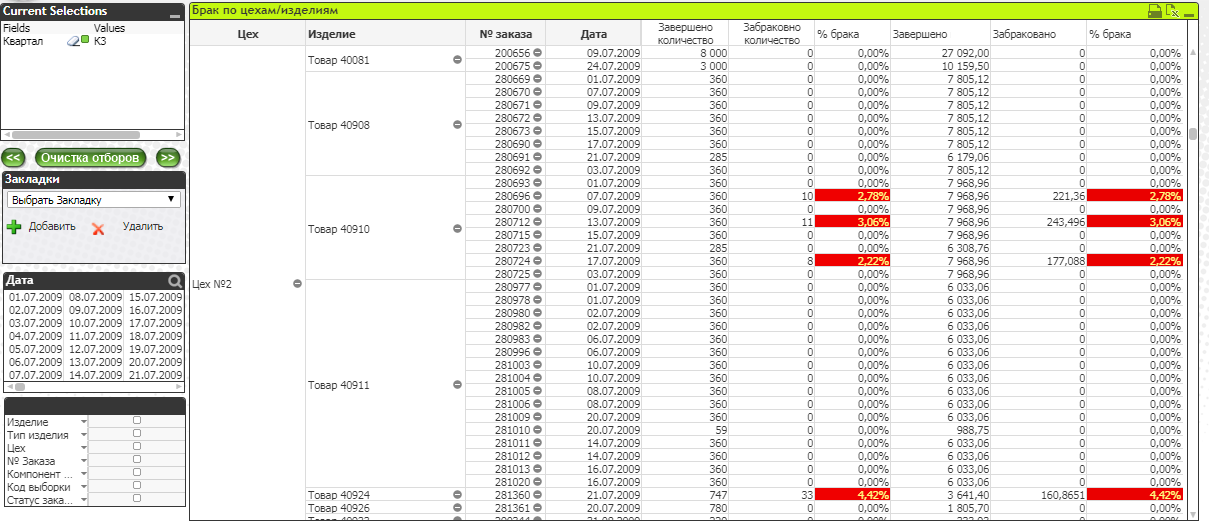The image size is (1209, 529).
Task: Collapse the Цех №2 row group
Action: 297,284
